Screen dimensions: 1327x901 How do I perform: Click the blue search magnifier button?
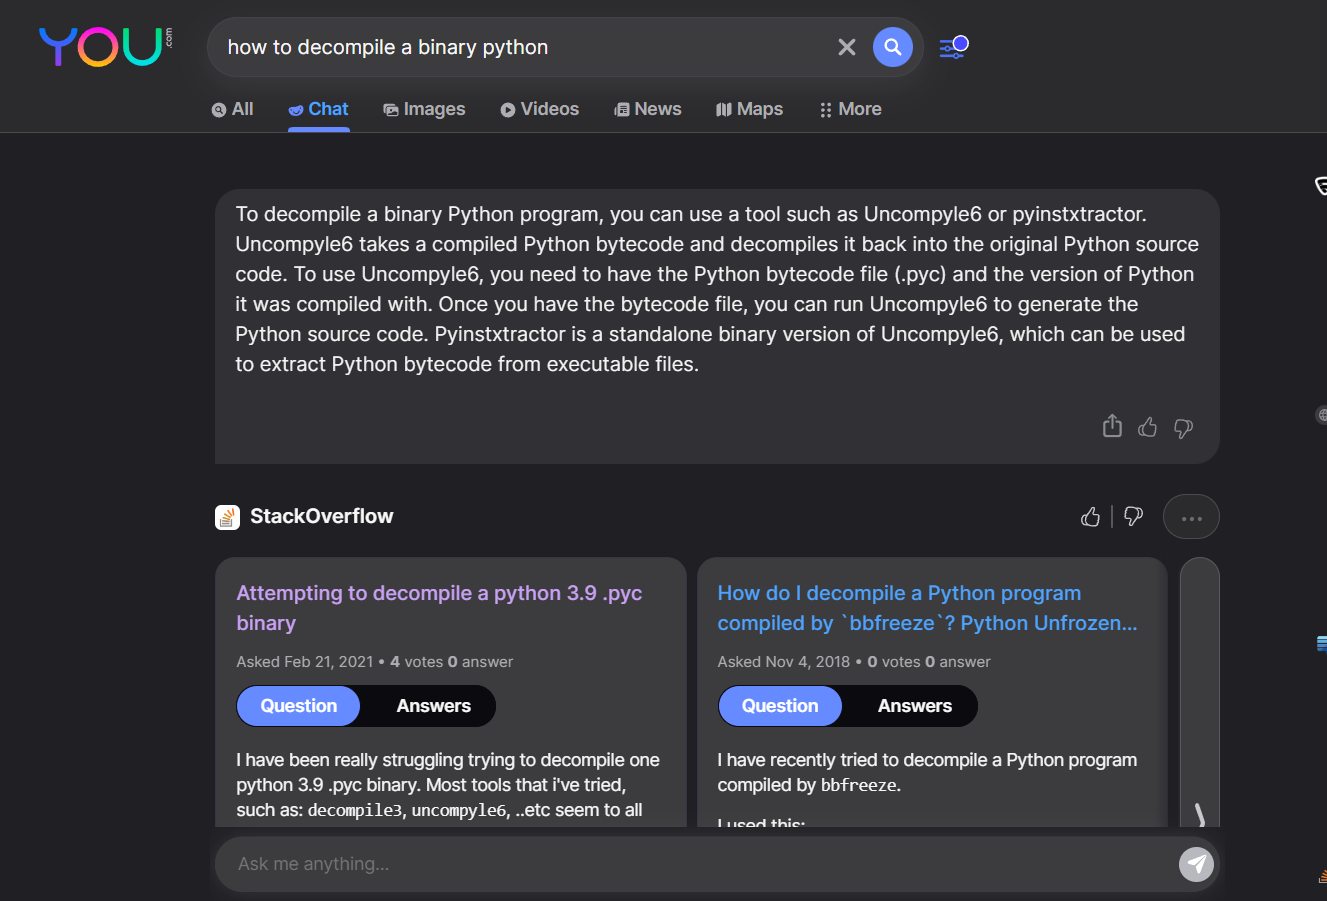pyautogui.click(x=893, y=47)
